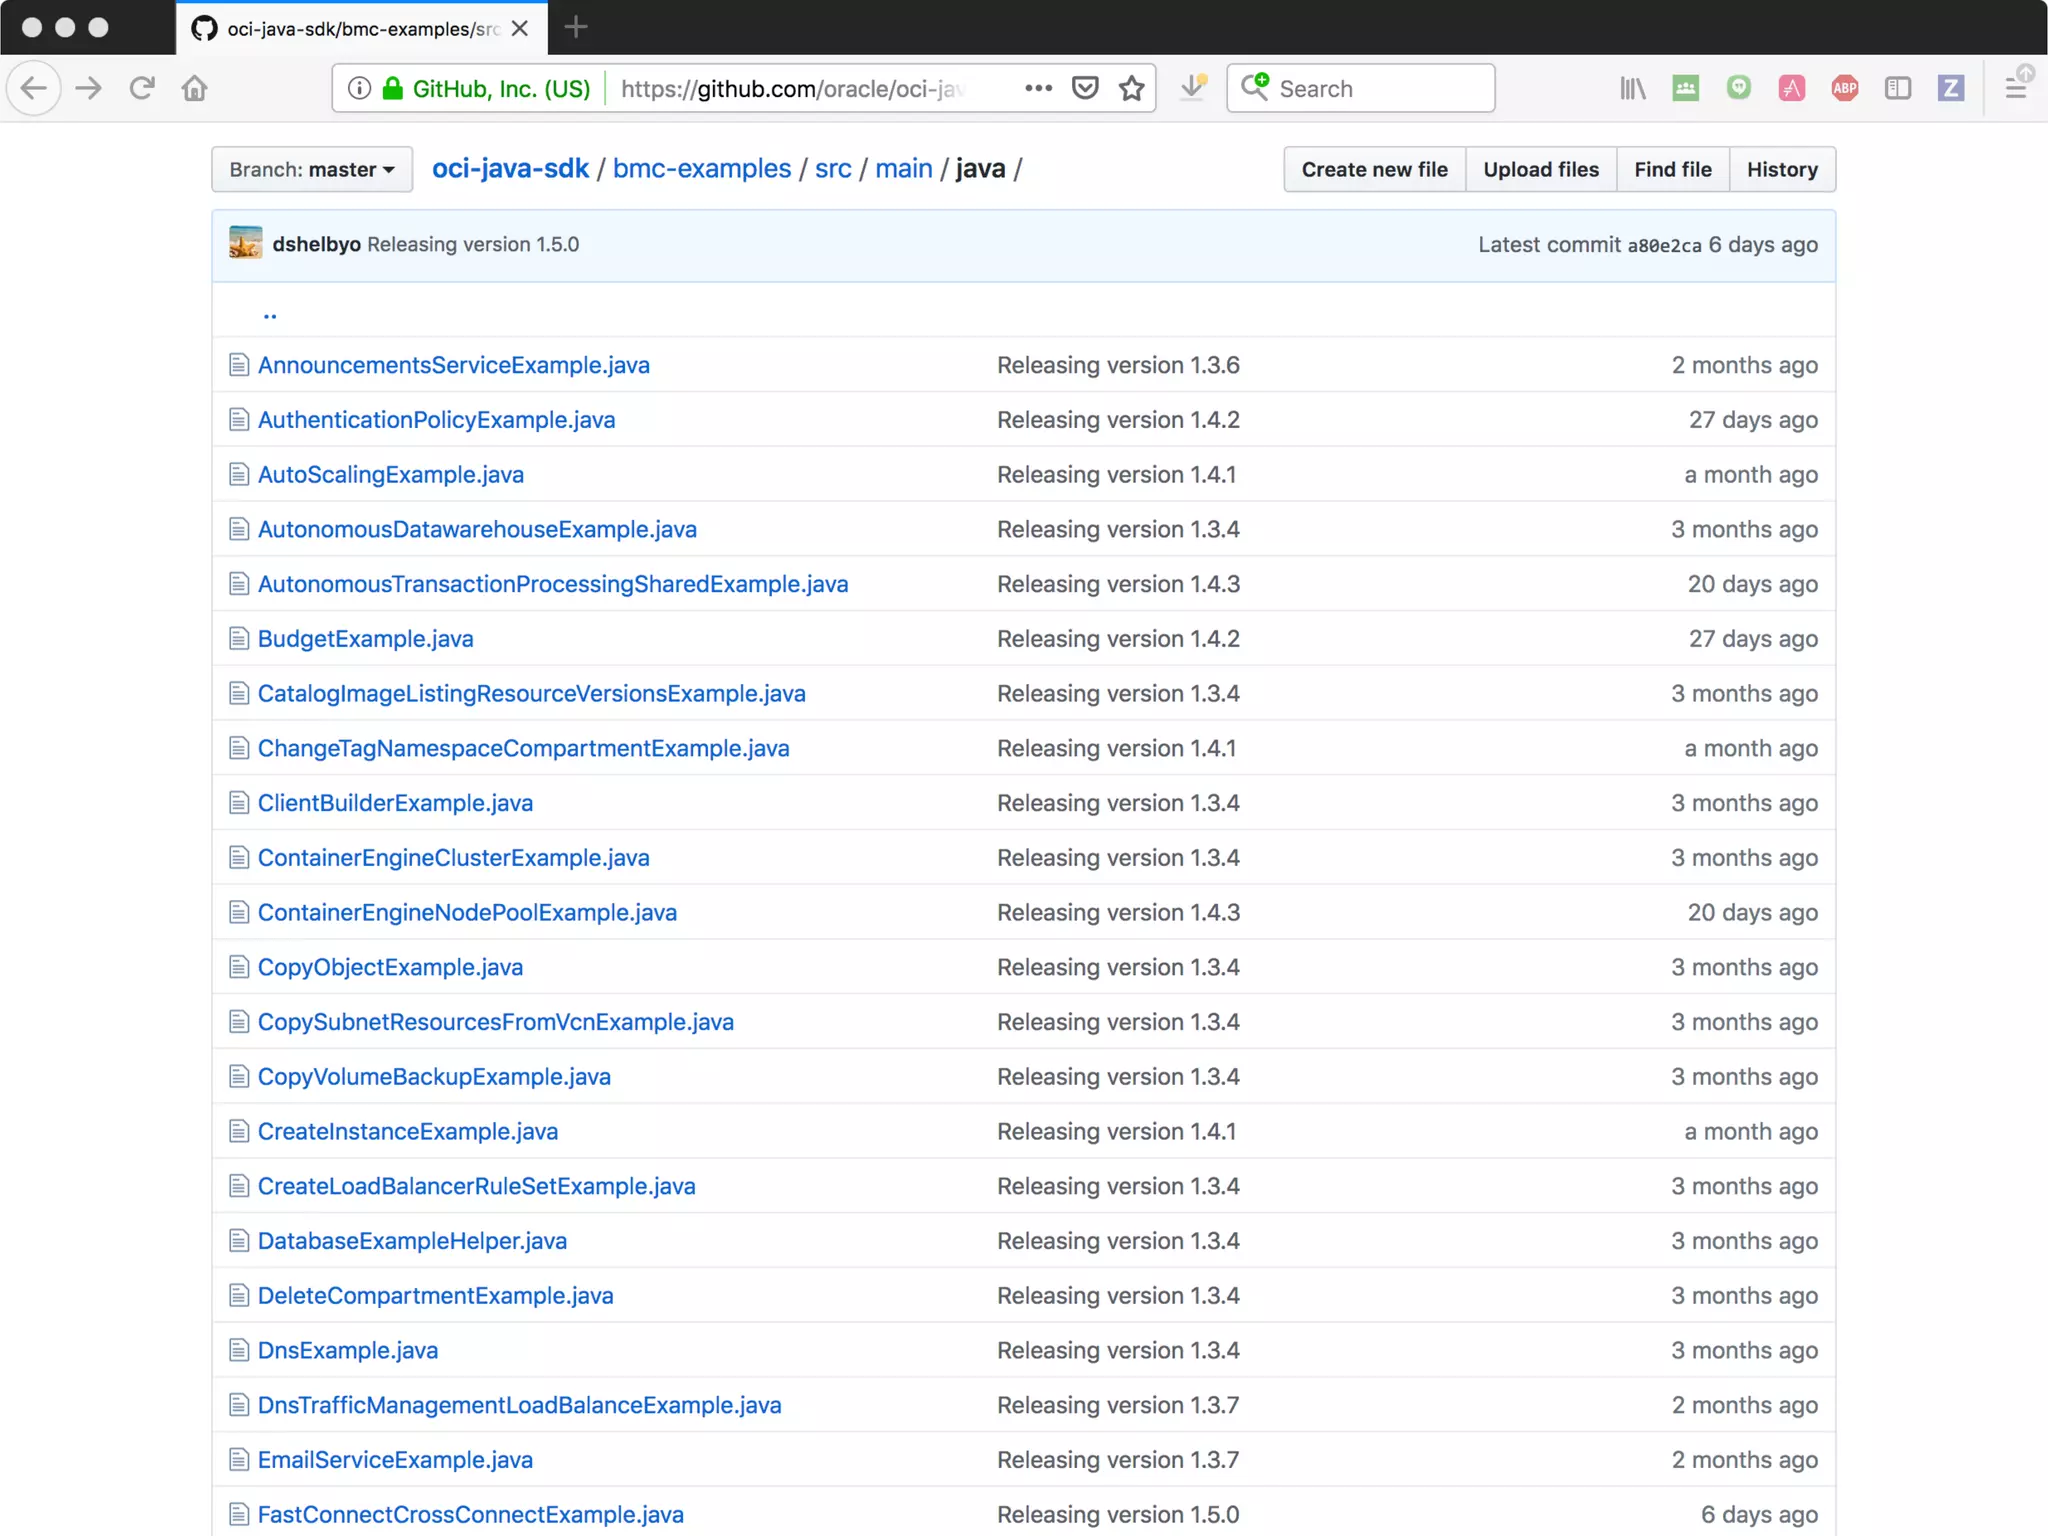Click the dshelbyo avatar thumbnail
The height and width of the screenshot is (1536, 2048).
pyautogui.click(x=245, y=243)
